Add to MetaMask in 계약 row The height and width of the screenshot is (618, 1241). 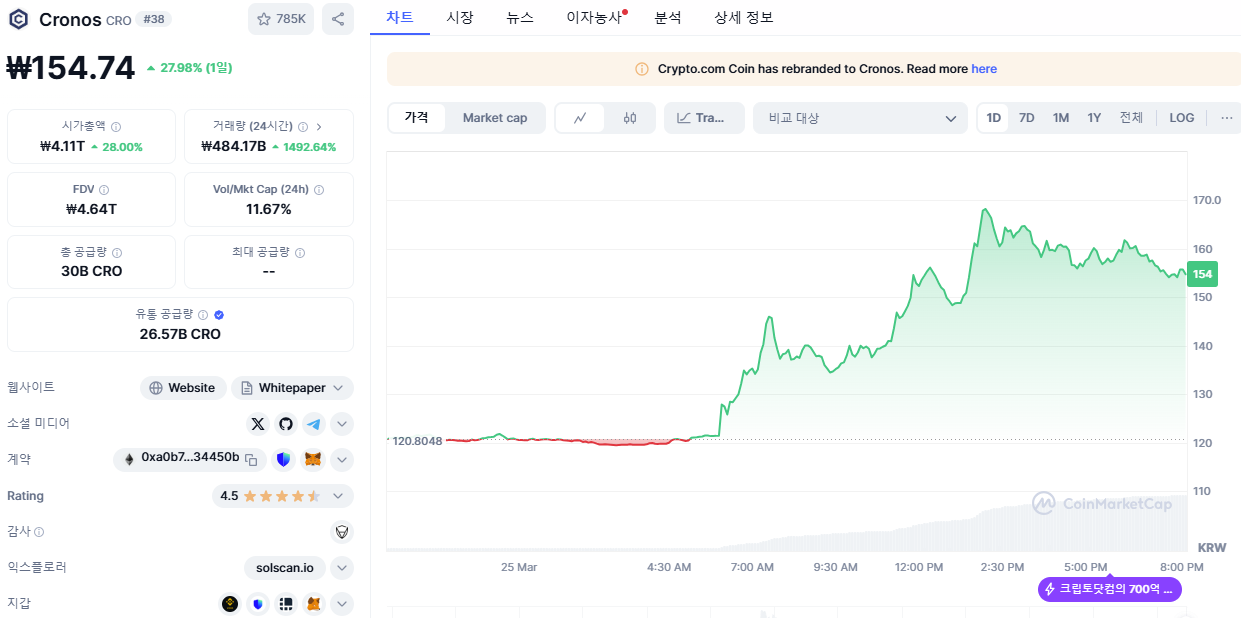coord(313,460)
